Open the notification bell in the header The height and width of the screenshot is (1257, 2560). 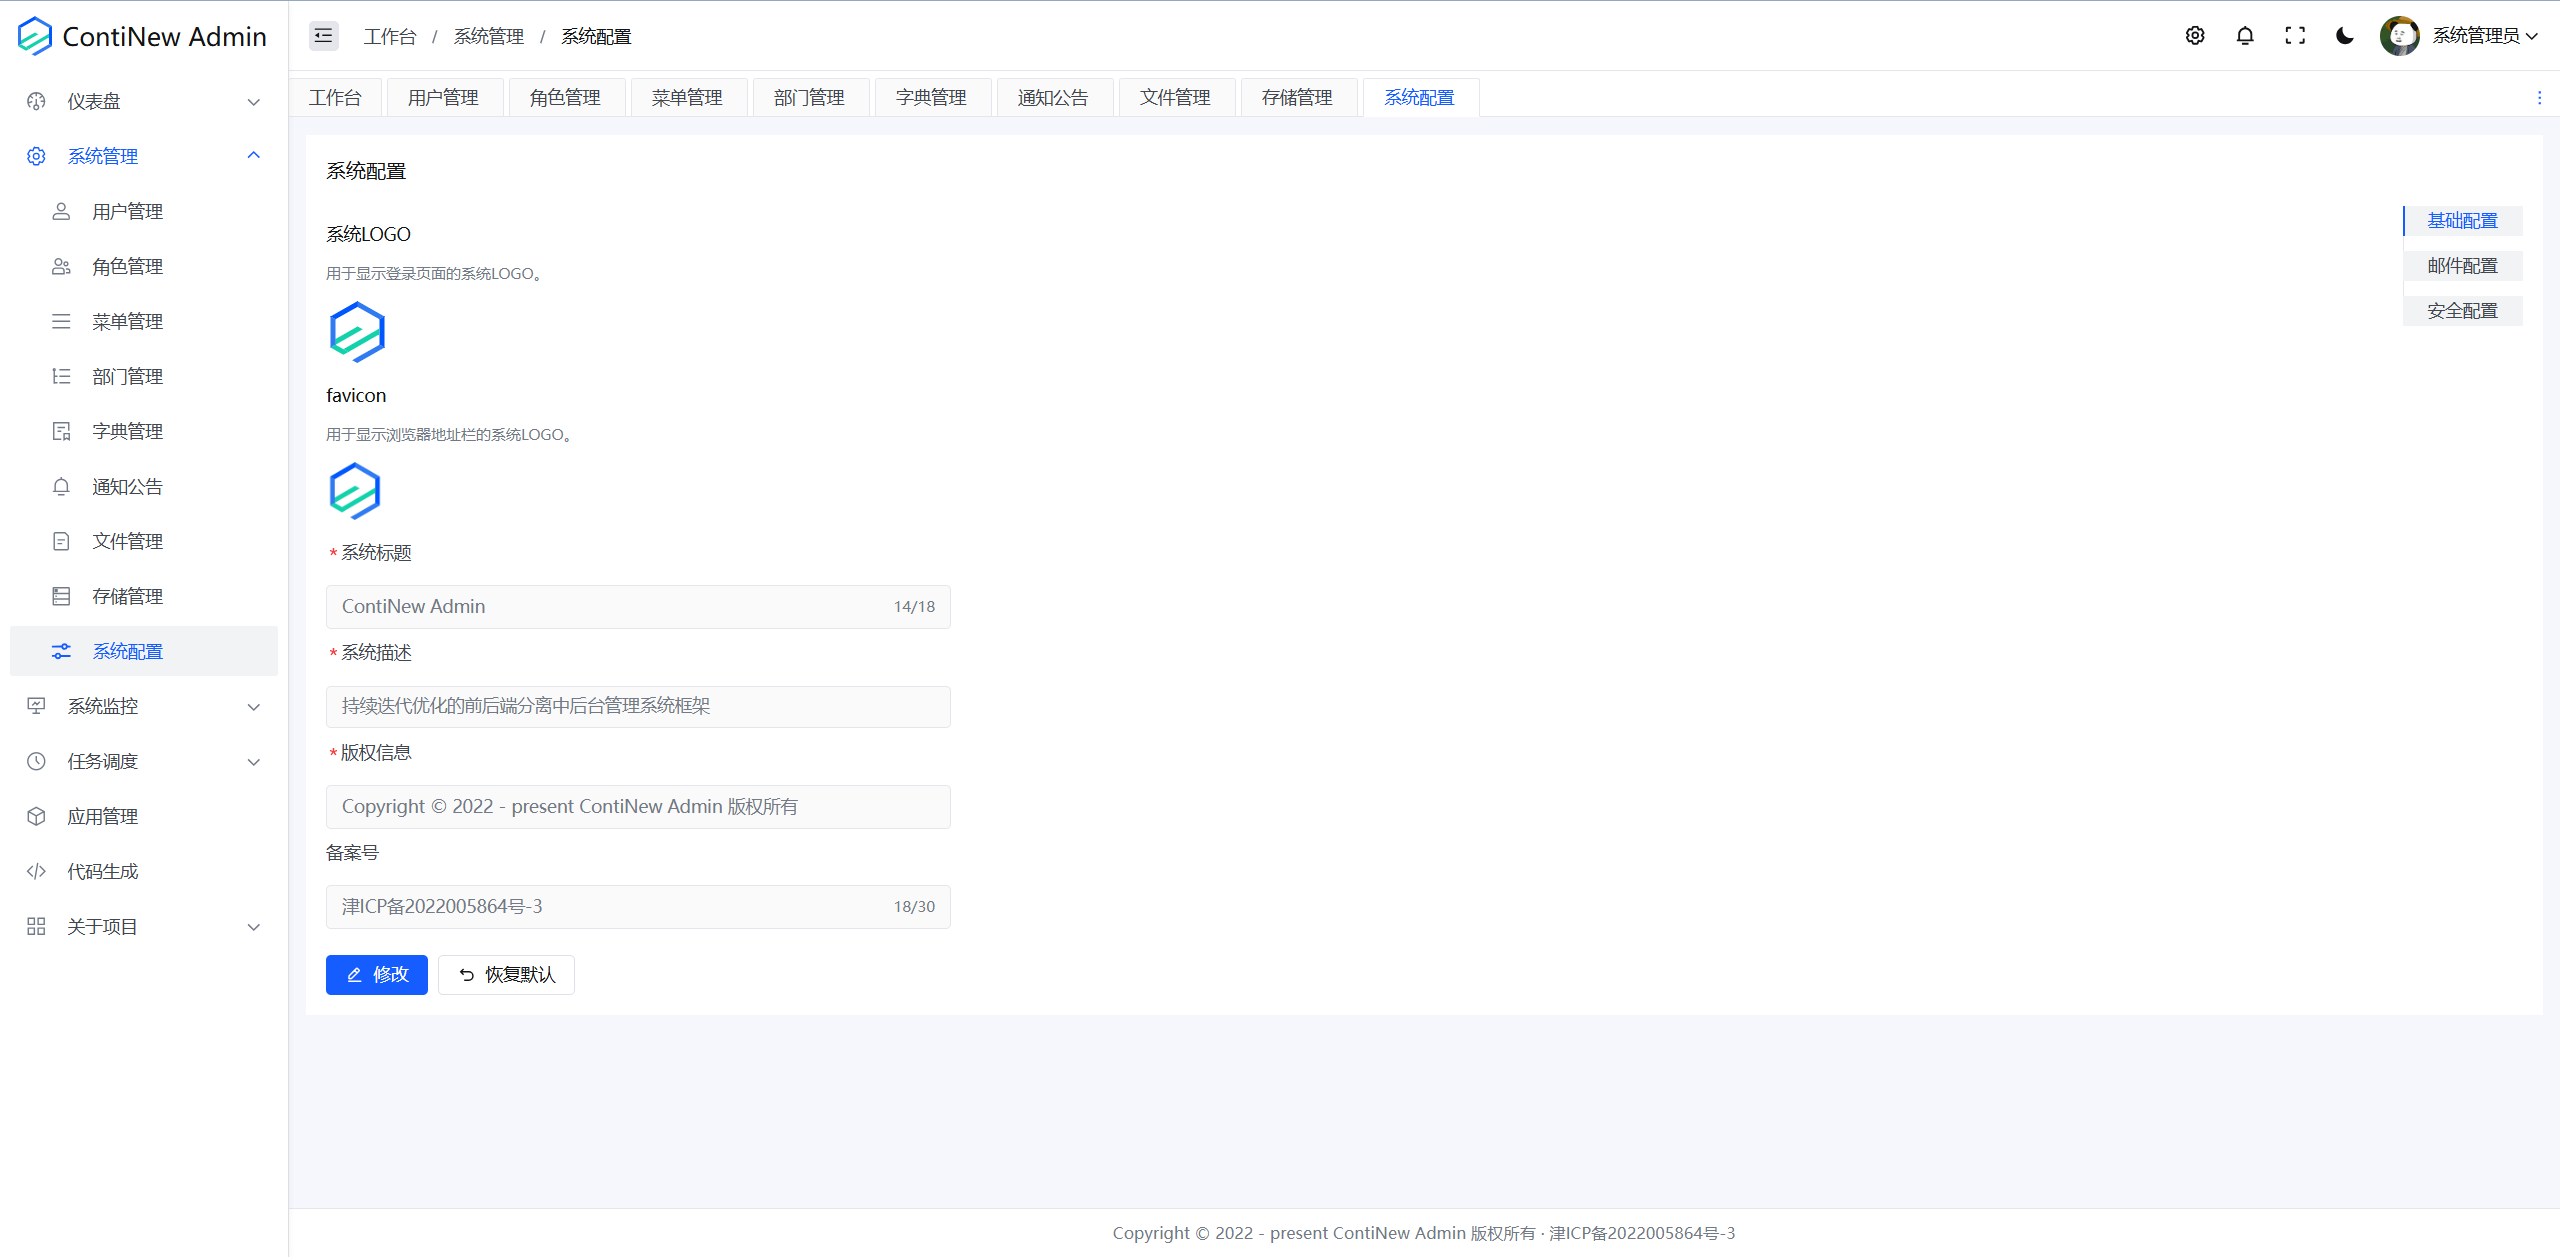pyautogui.click(x=2244, y=36)
